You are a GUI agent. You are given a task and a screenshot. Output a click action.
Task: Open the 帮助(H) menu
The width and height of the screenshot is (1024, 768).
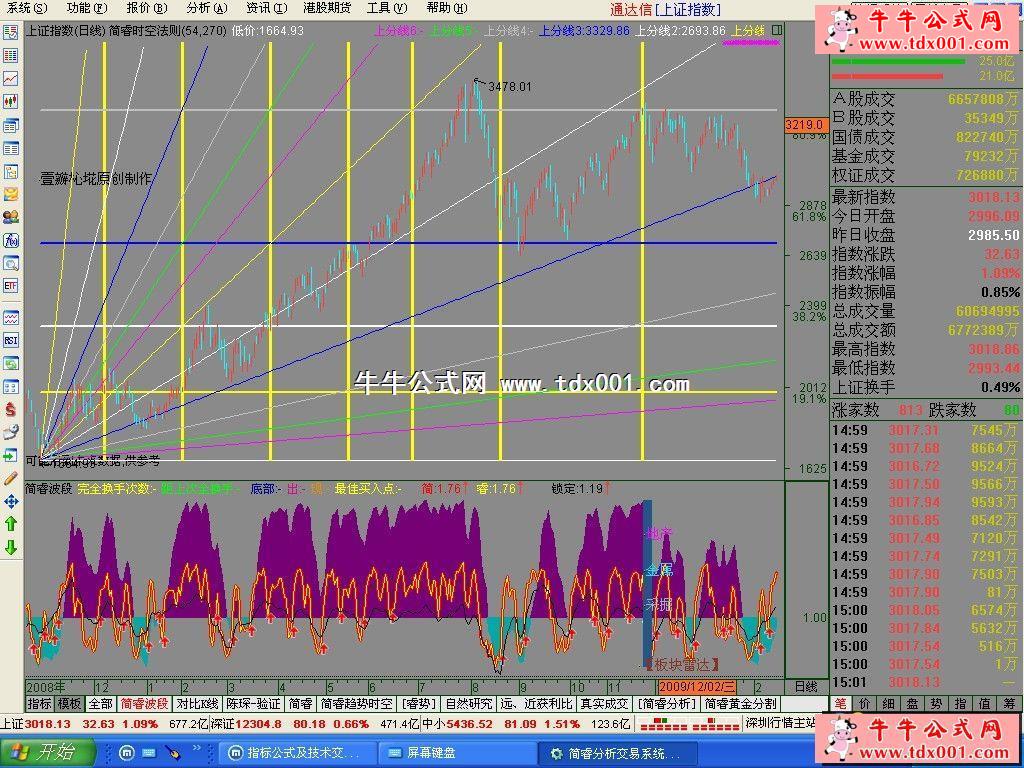[447, 8]
